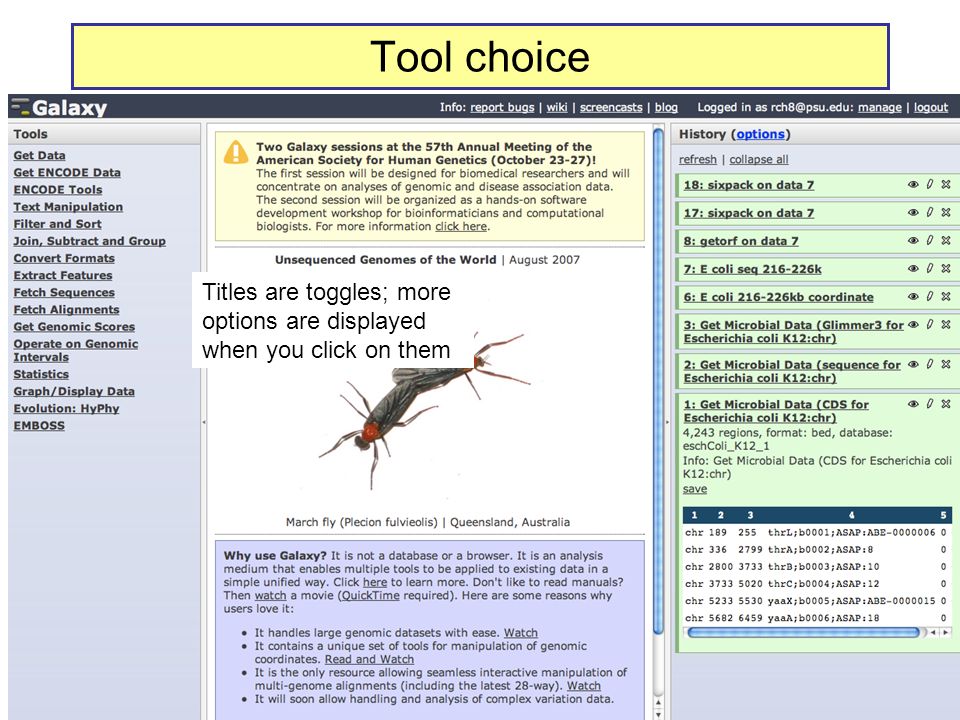Edit attributes of 18: sixpack on data 7 (pencil)

930,184
